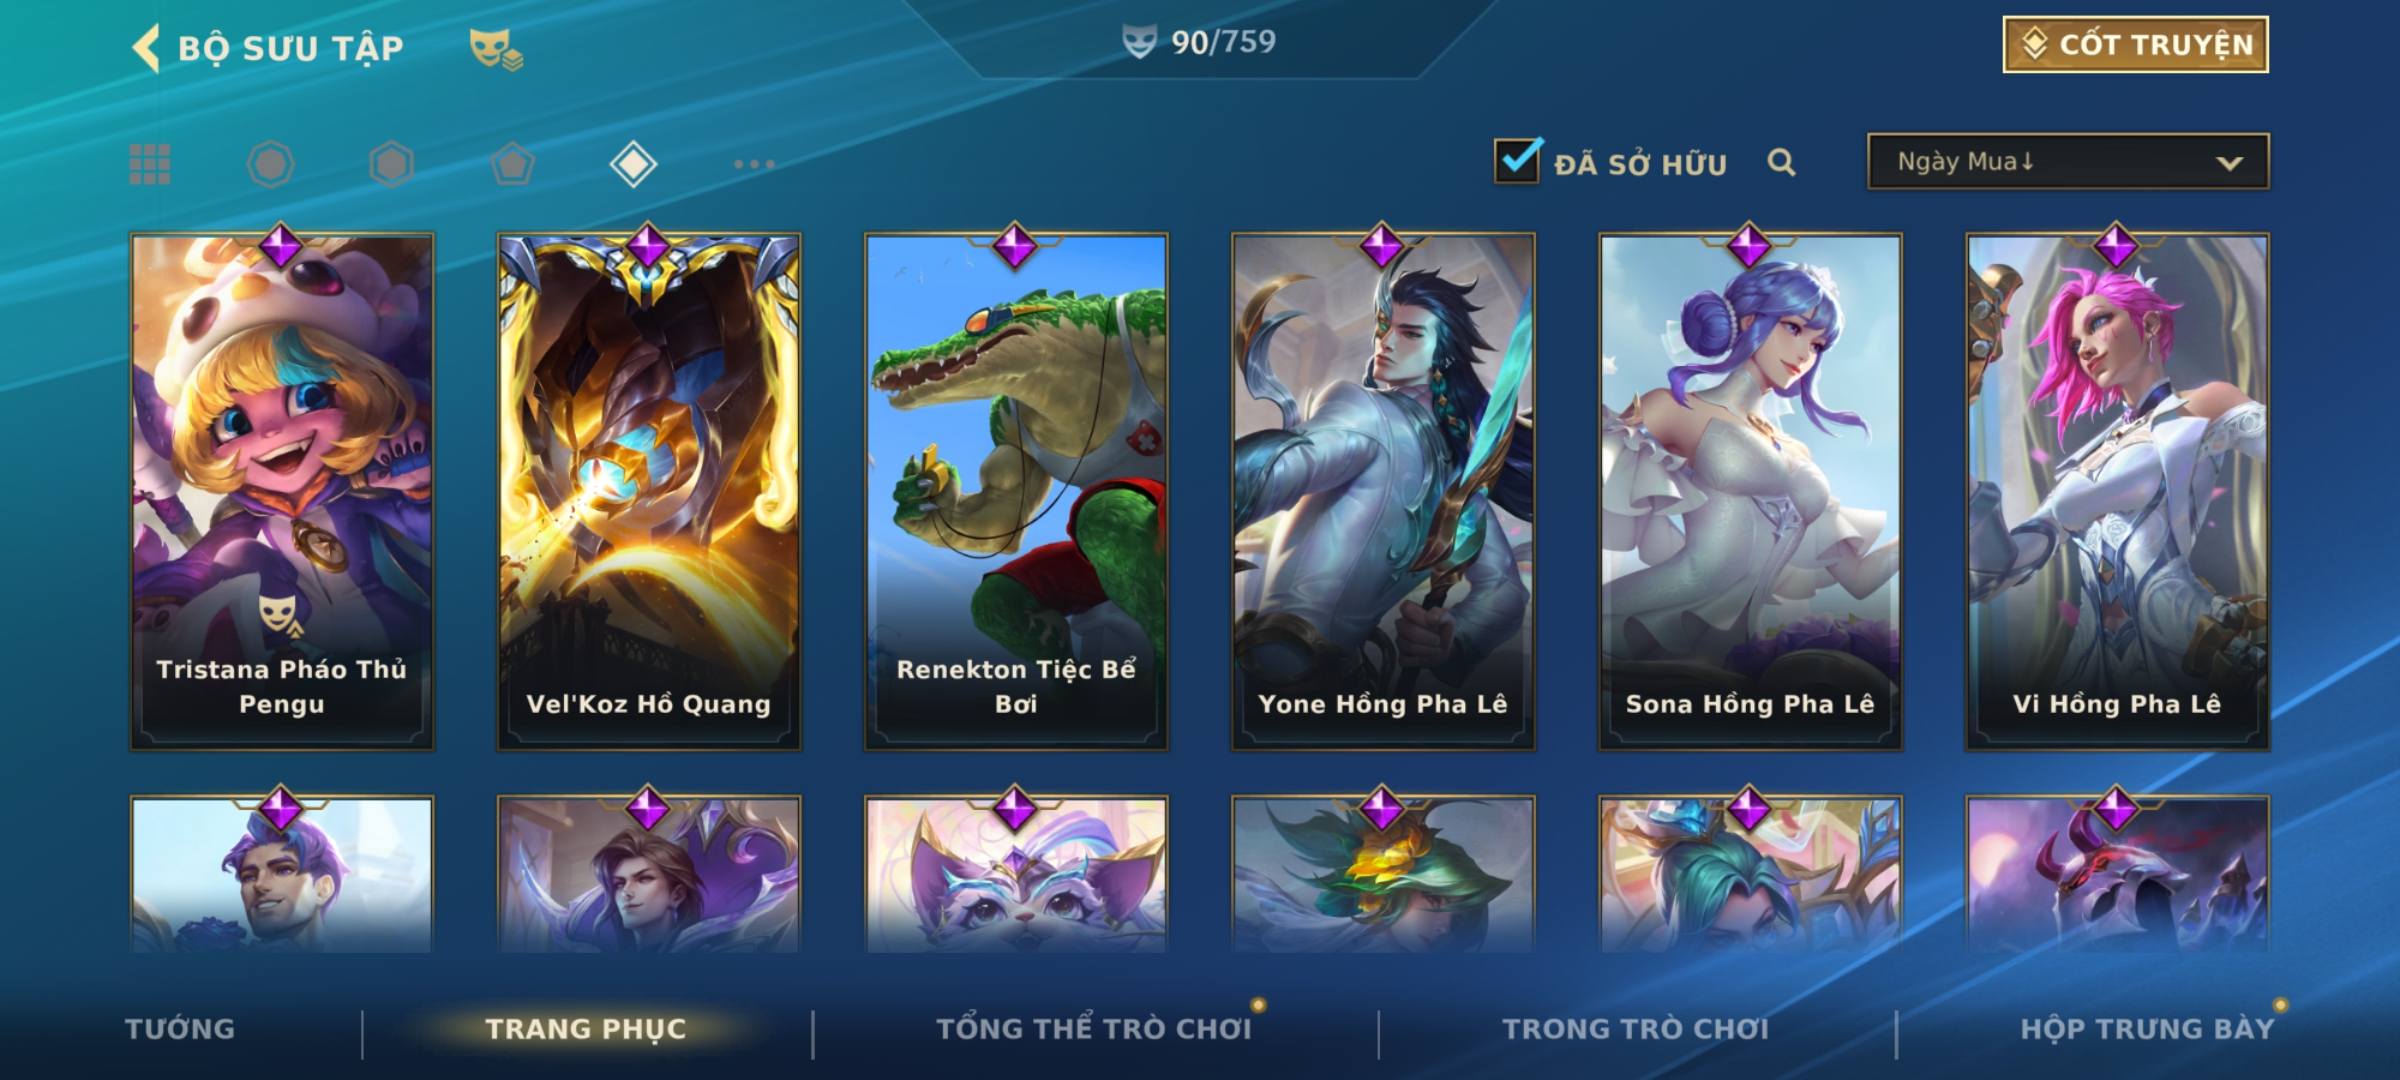2400x1080 pixels.
Task: Click the search magnifier icon
Action: 1781,162
